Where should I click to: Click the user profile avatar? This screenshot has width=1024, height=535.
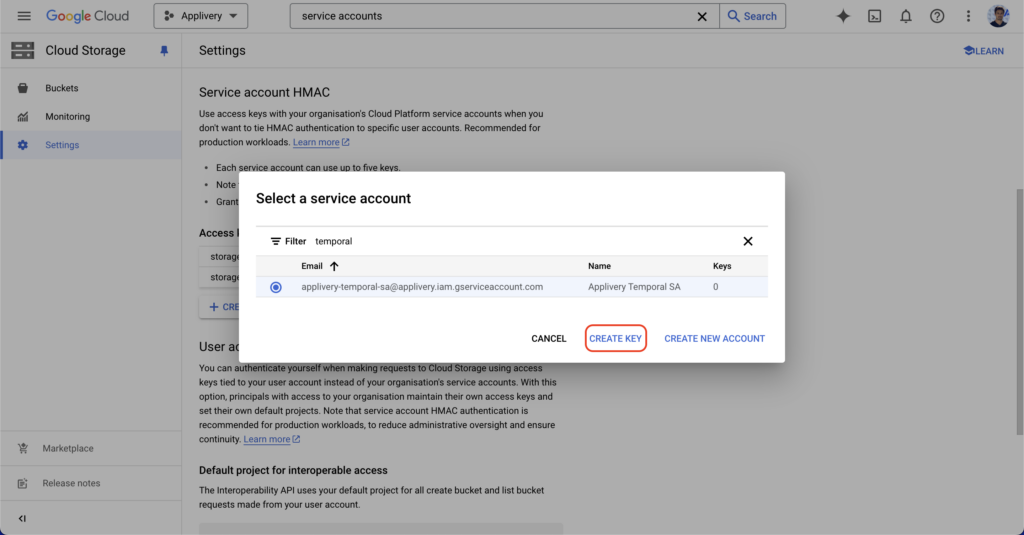click(x=999, y=16)
